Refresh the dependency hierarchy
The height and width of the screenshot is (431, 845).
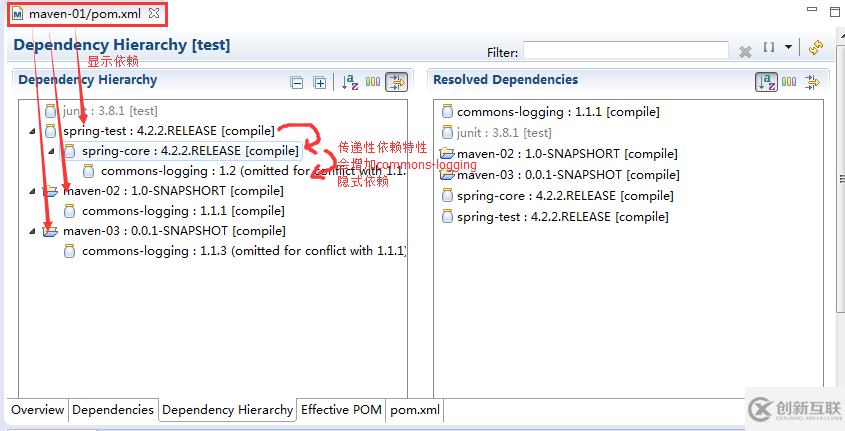point(816,47)
